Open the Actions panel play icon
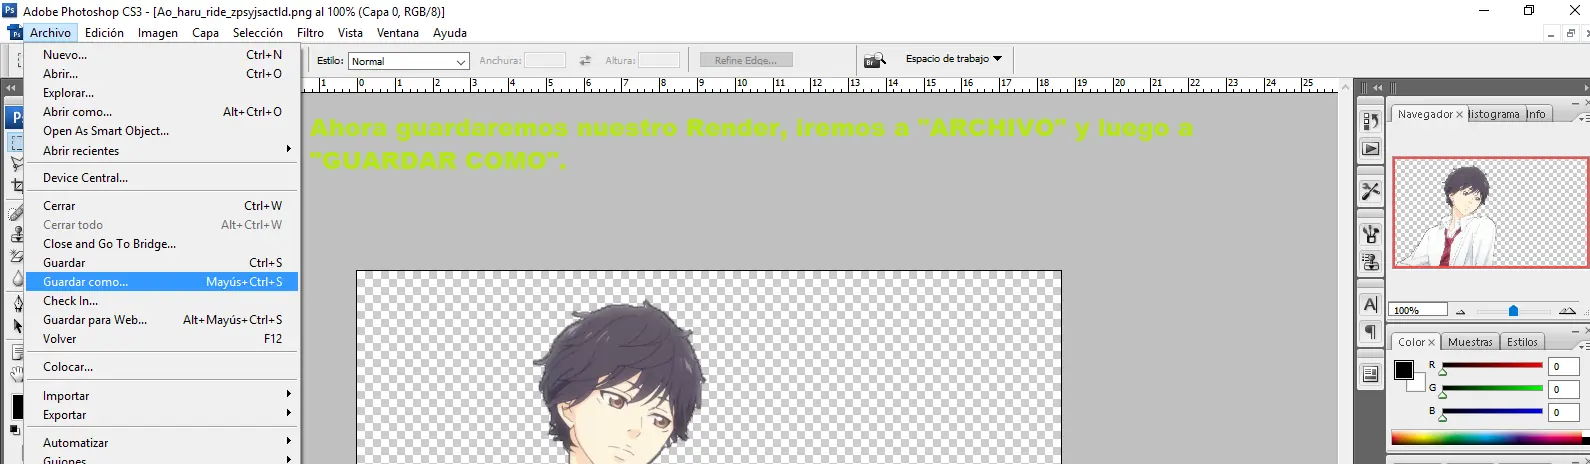This screenshot has width=1590, height=464. pos(1371,149)
